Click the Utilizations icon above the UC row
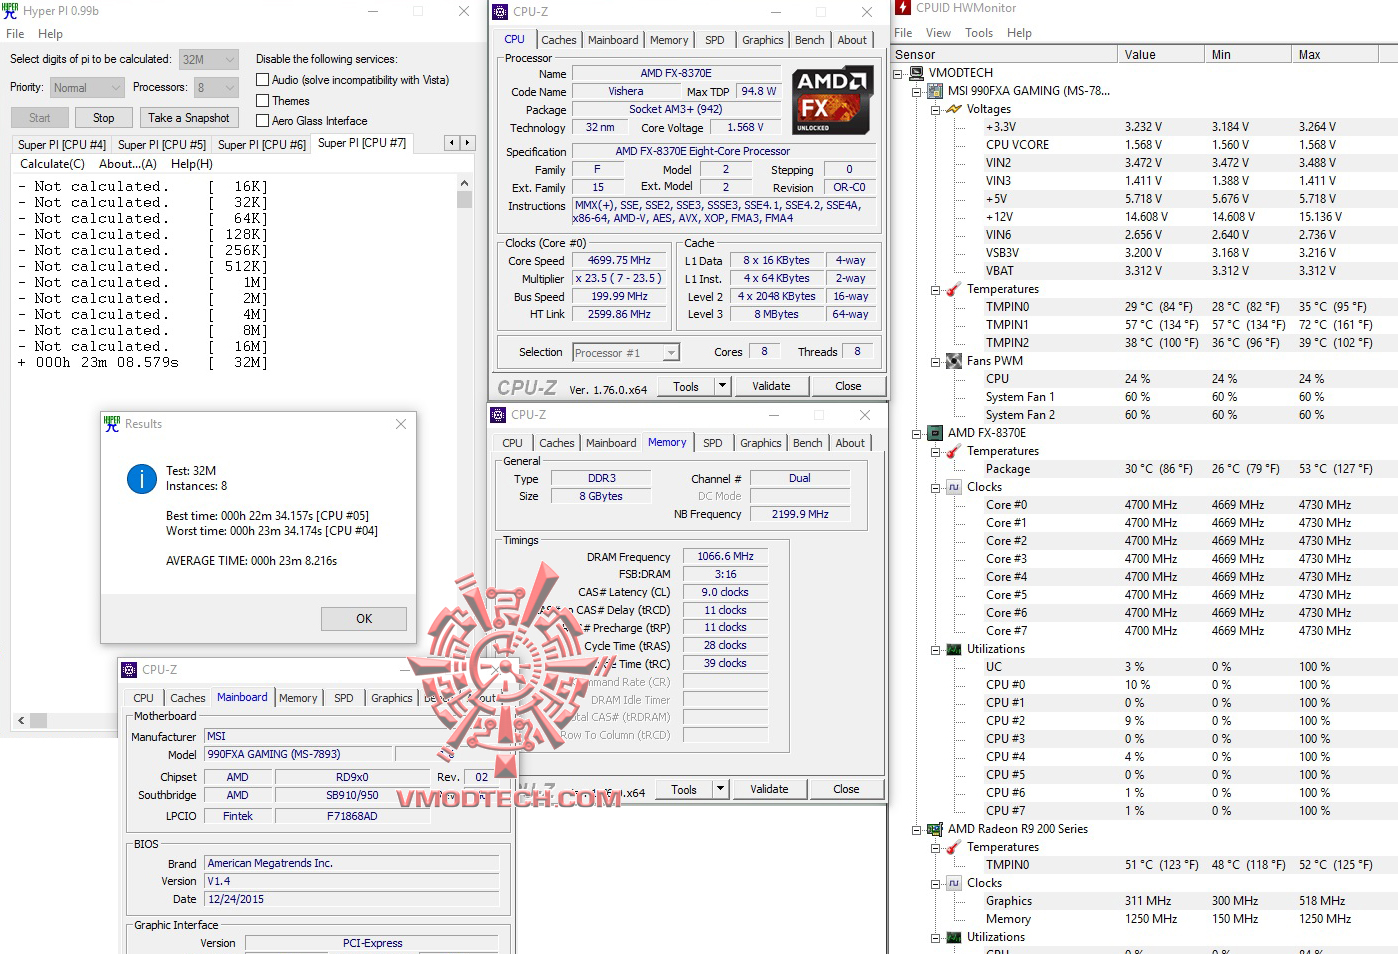The width and height of the screenshot is (1398, 954). tap(954, 649)
